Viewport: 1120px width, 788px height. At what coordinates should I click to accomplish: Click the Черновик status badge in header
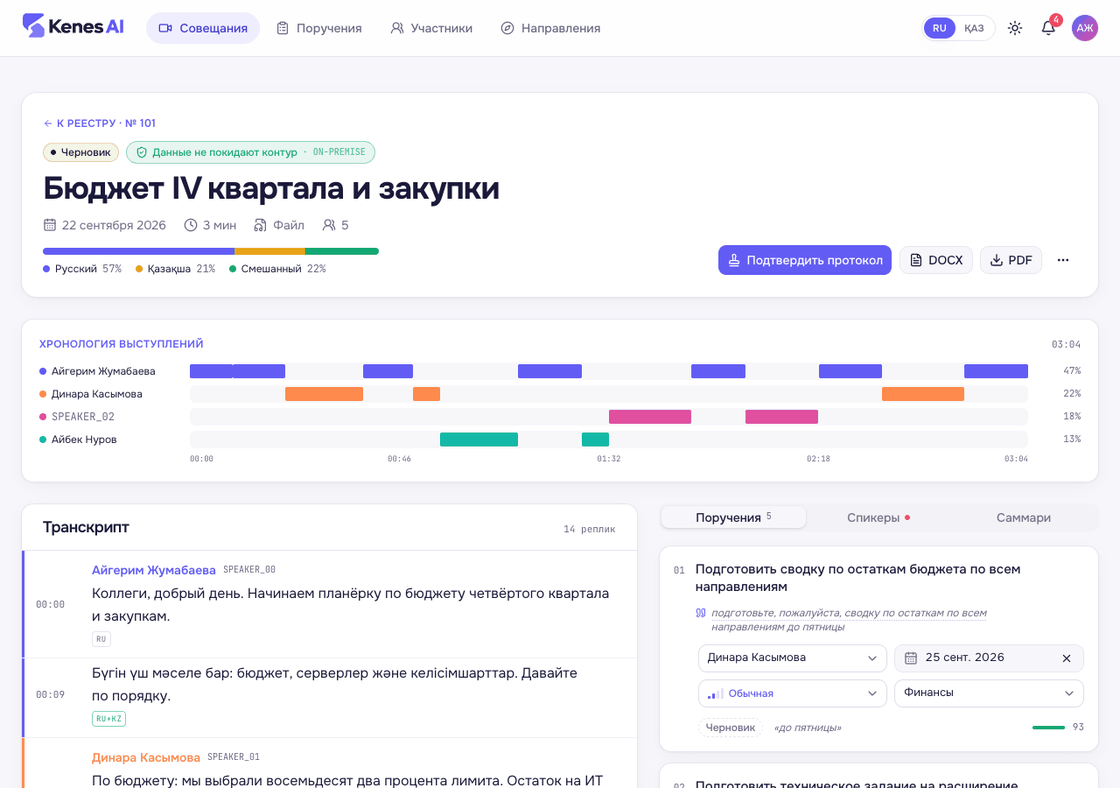(x=81, y=152)
